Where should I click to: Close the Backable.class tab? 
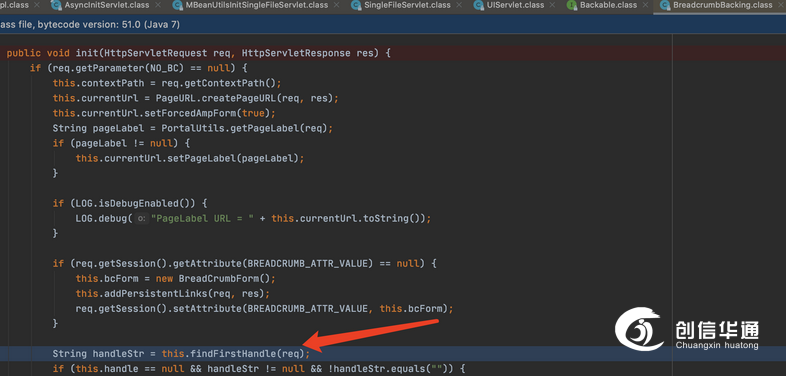[x=646, y=6]
